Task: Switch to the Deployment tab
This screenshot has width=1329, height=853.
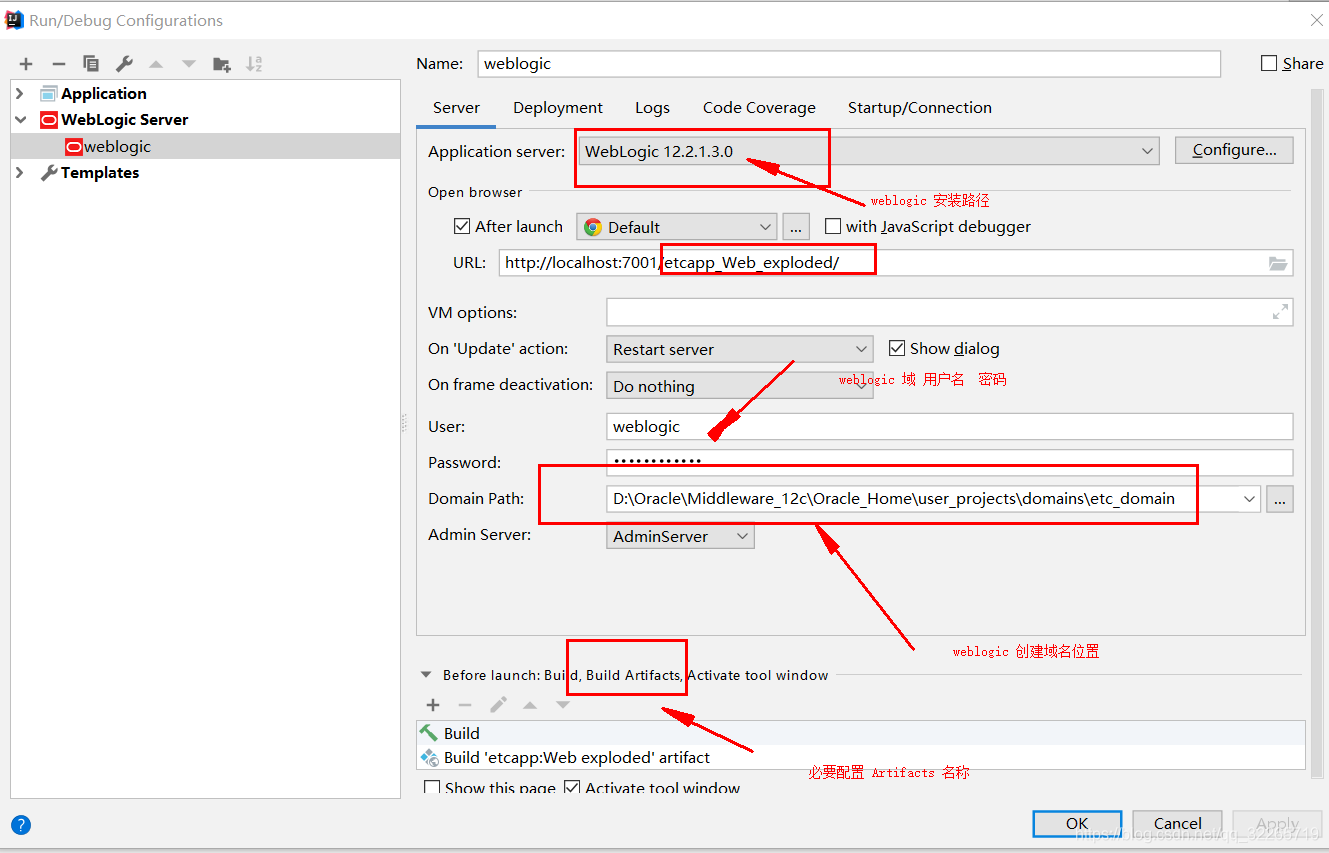Action: point(558,108)
